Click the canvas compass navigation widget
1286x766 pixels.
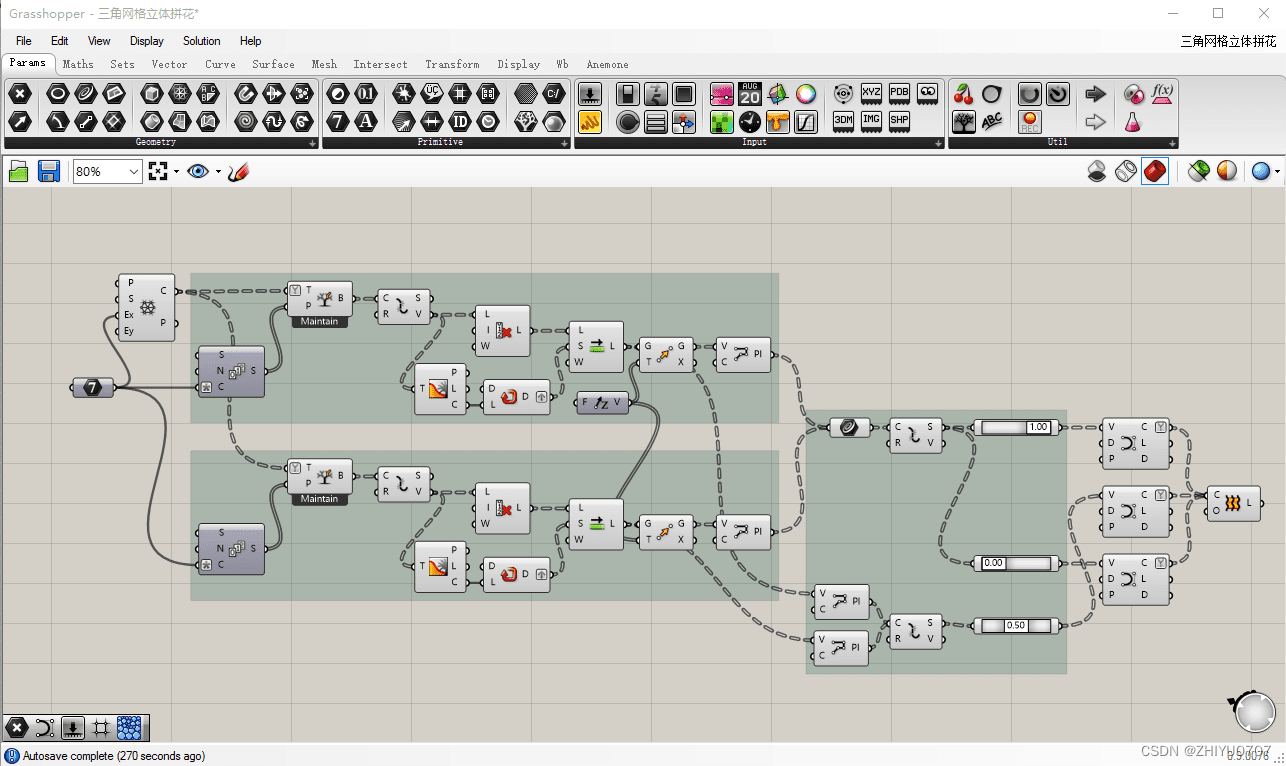click(1253, 710)
